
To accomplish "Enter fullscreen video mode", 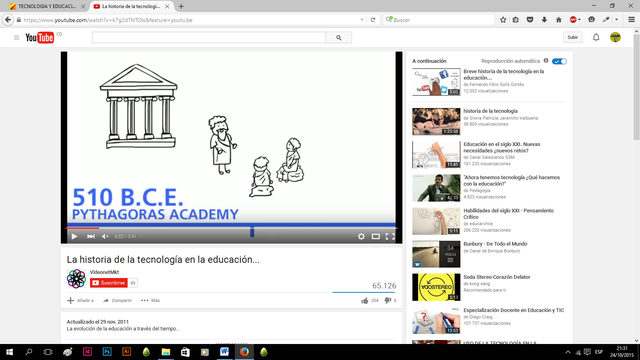I will pos(390,236).
